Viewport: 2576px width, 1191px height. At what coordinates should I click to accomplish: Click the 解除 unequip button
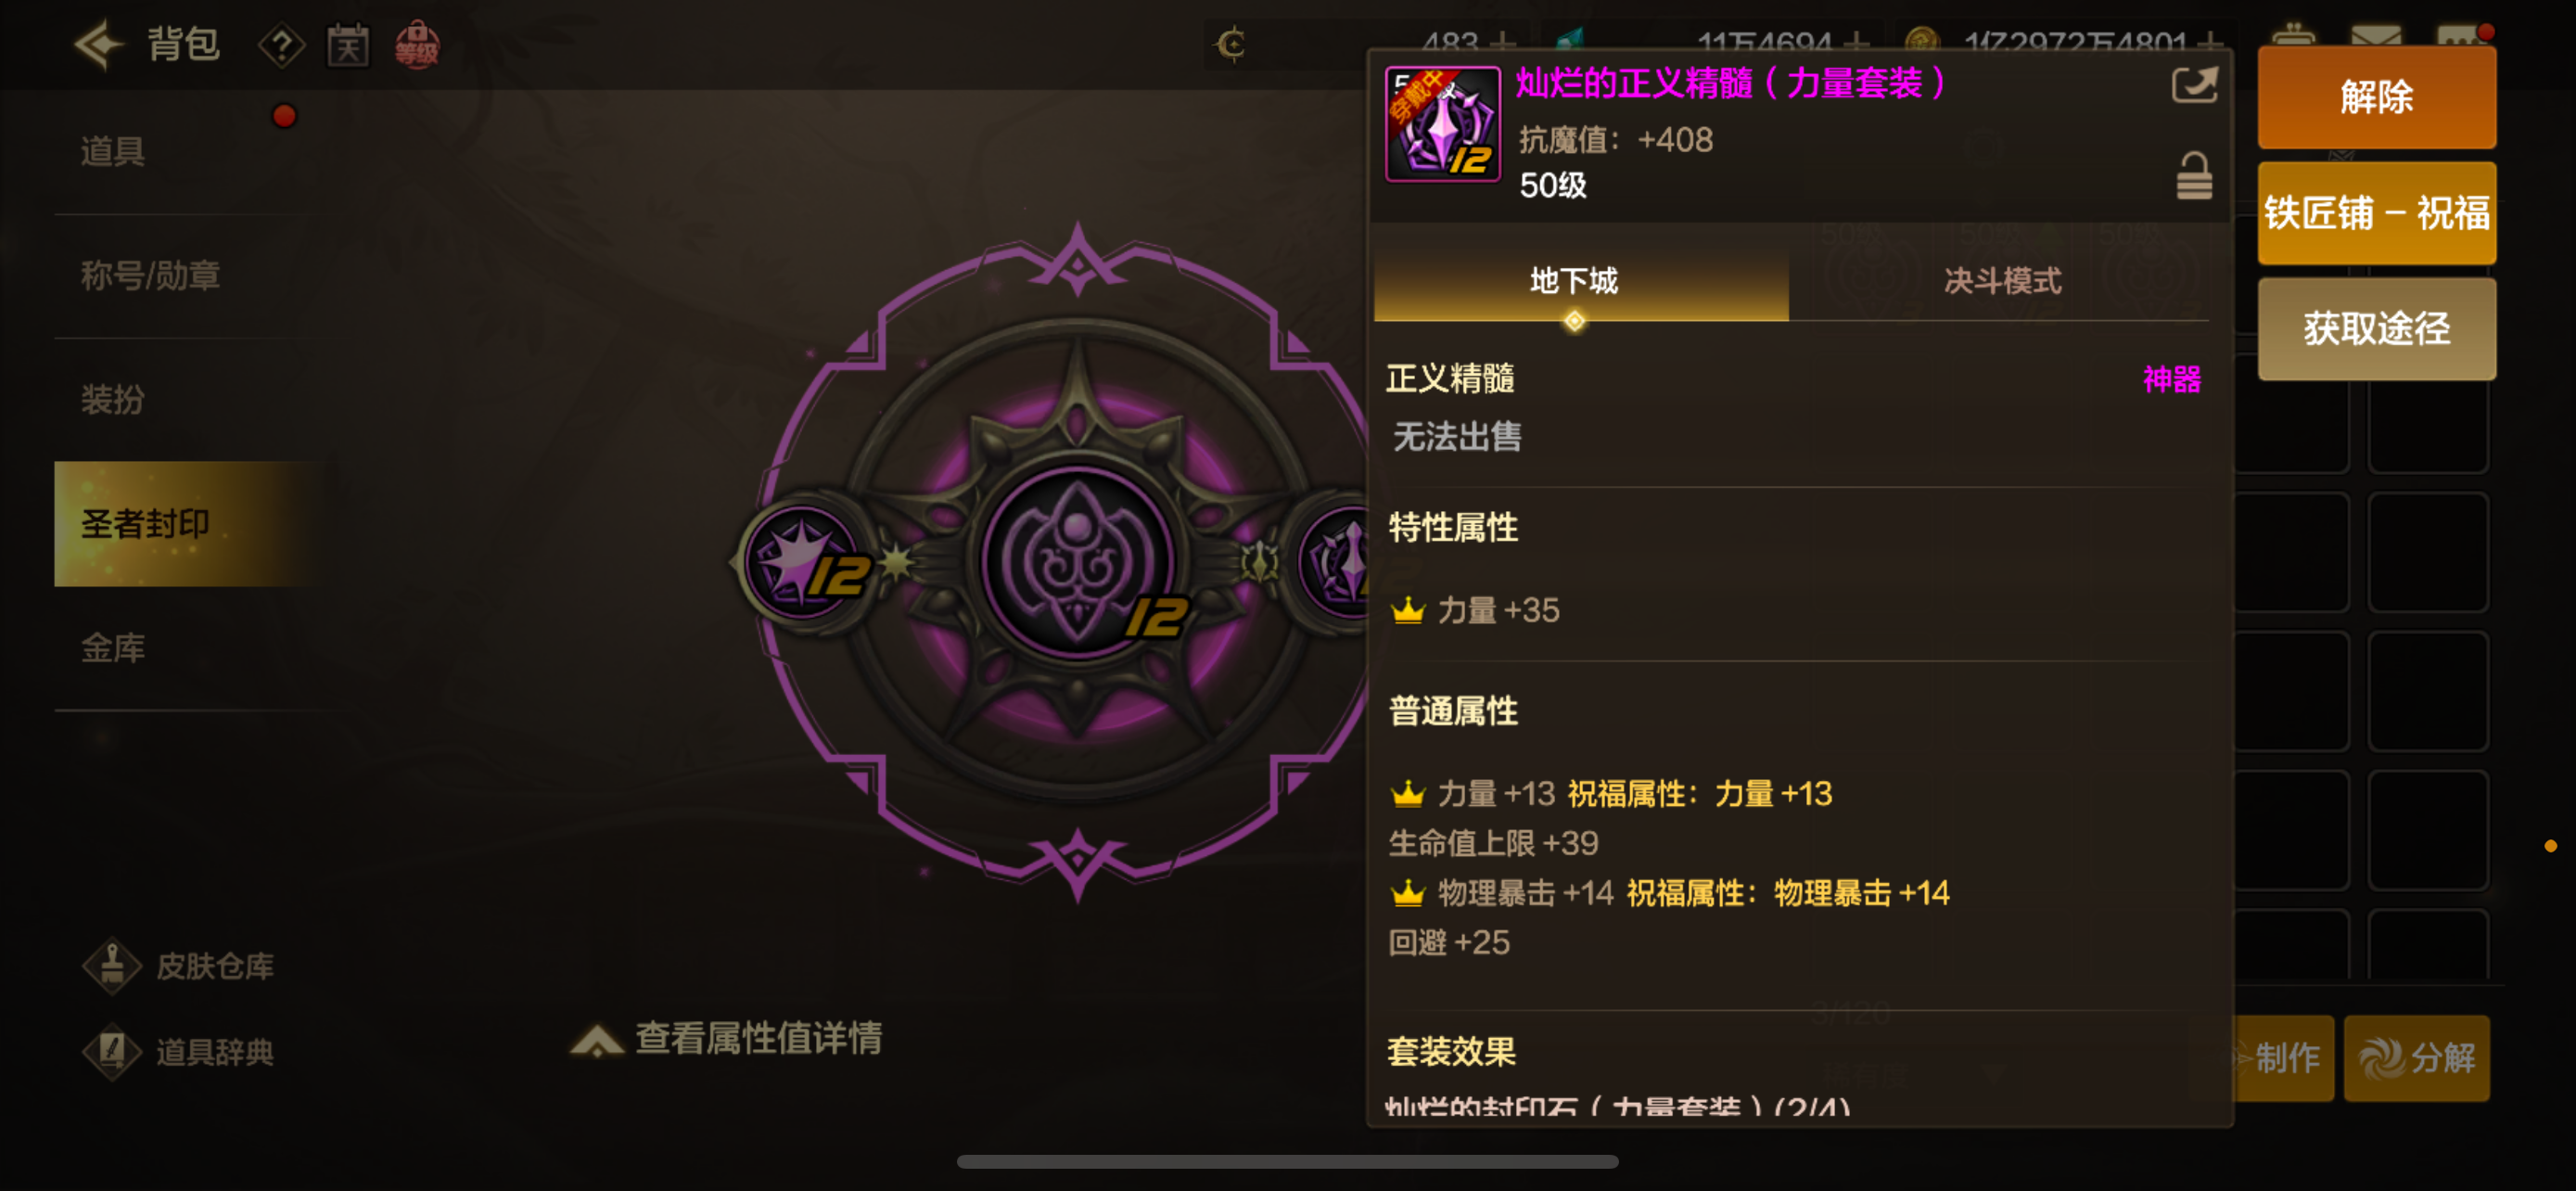click(x=2376, y=98)
